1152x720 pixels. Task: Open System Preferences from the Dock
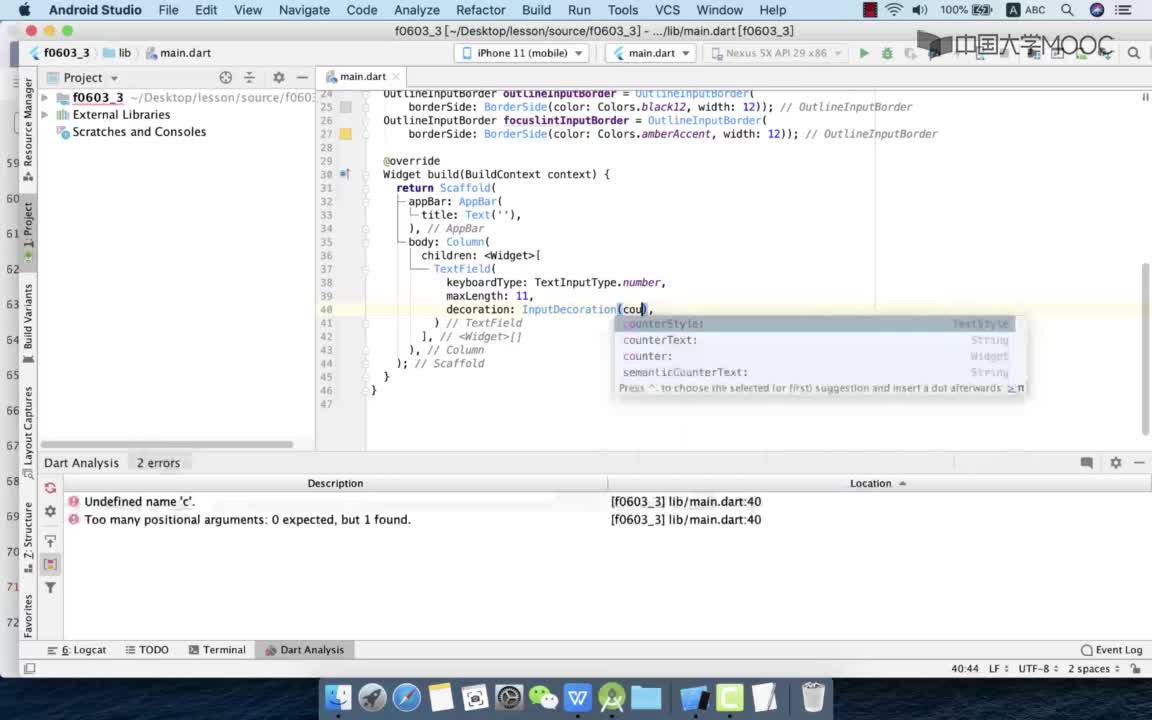(x=508, y=696)
